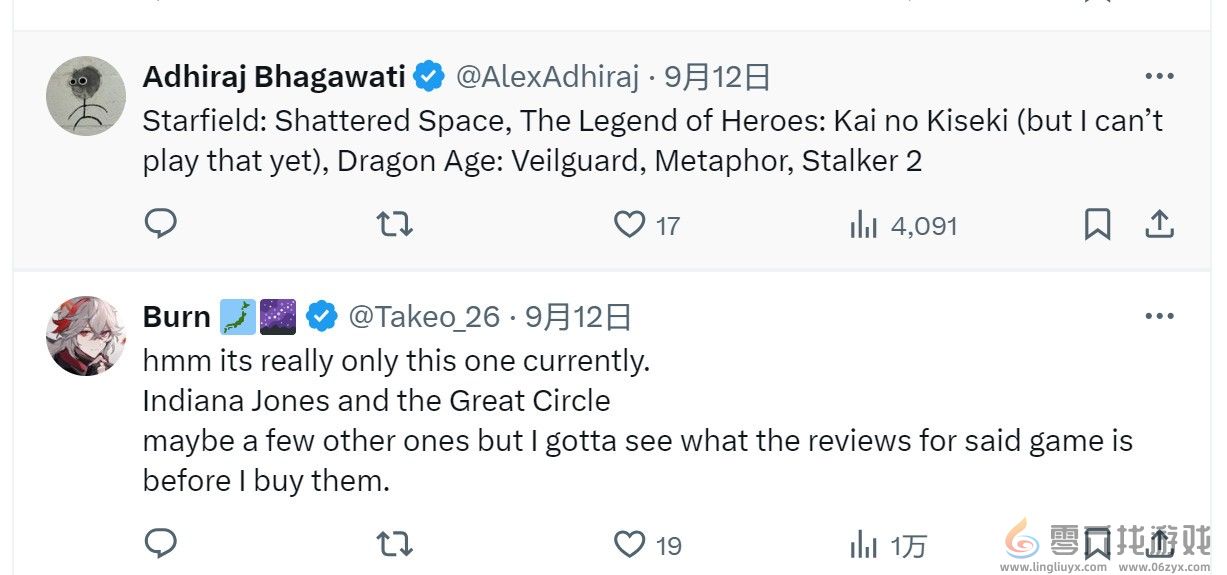Open the @AlexAdhiraj handle link

(x=547, y=76)
